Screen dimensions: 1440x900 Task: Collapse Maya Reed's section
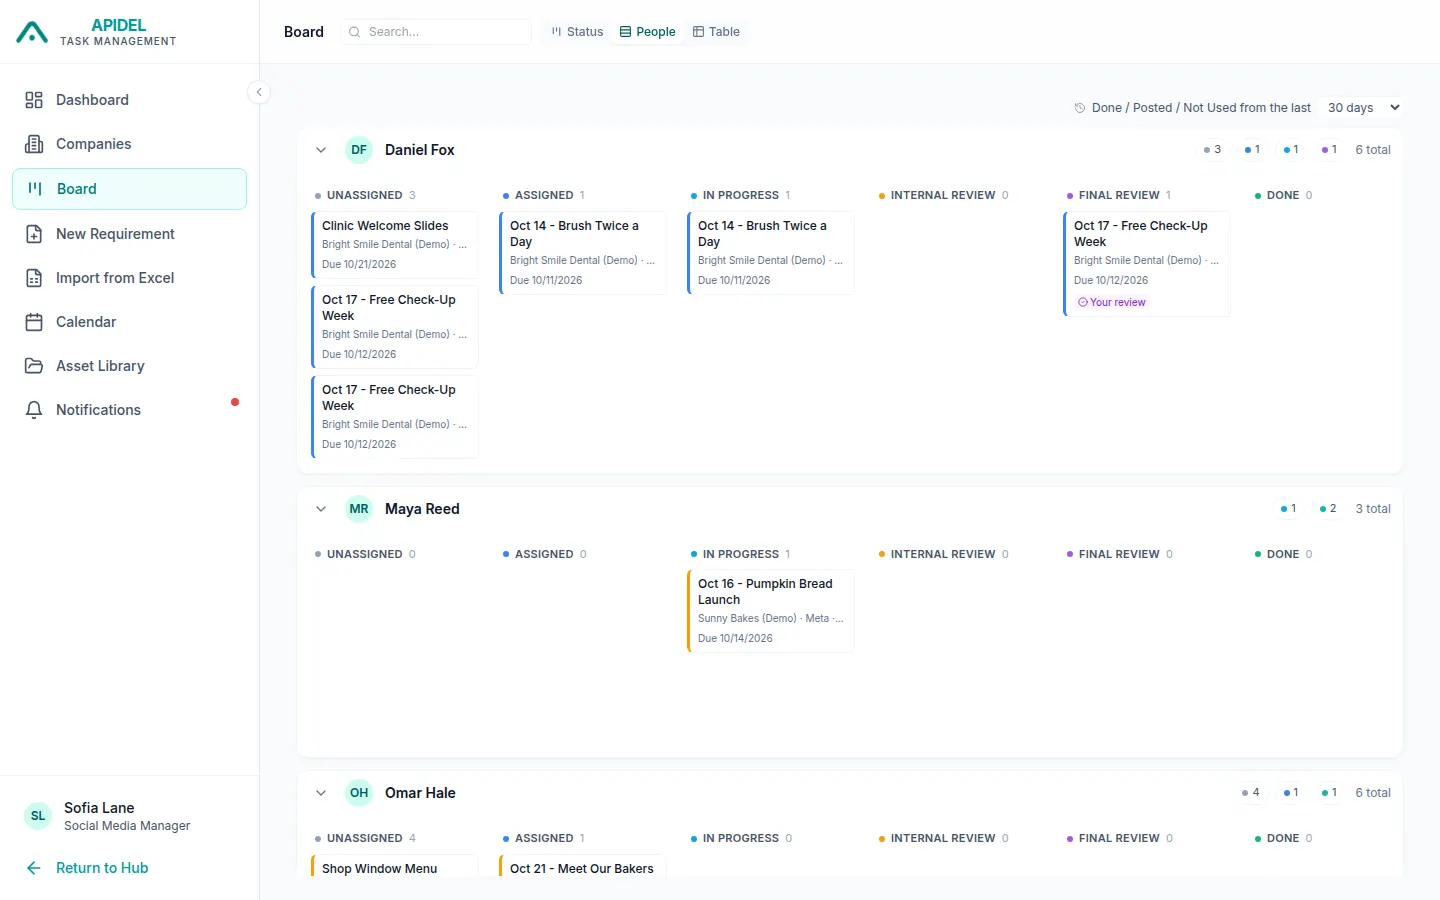click(x=321, y=509)
